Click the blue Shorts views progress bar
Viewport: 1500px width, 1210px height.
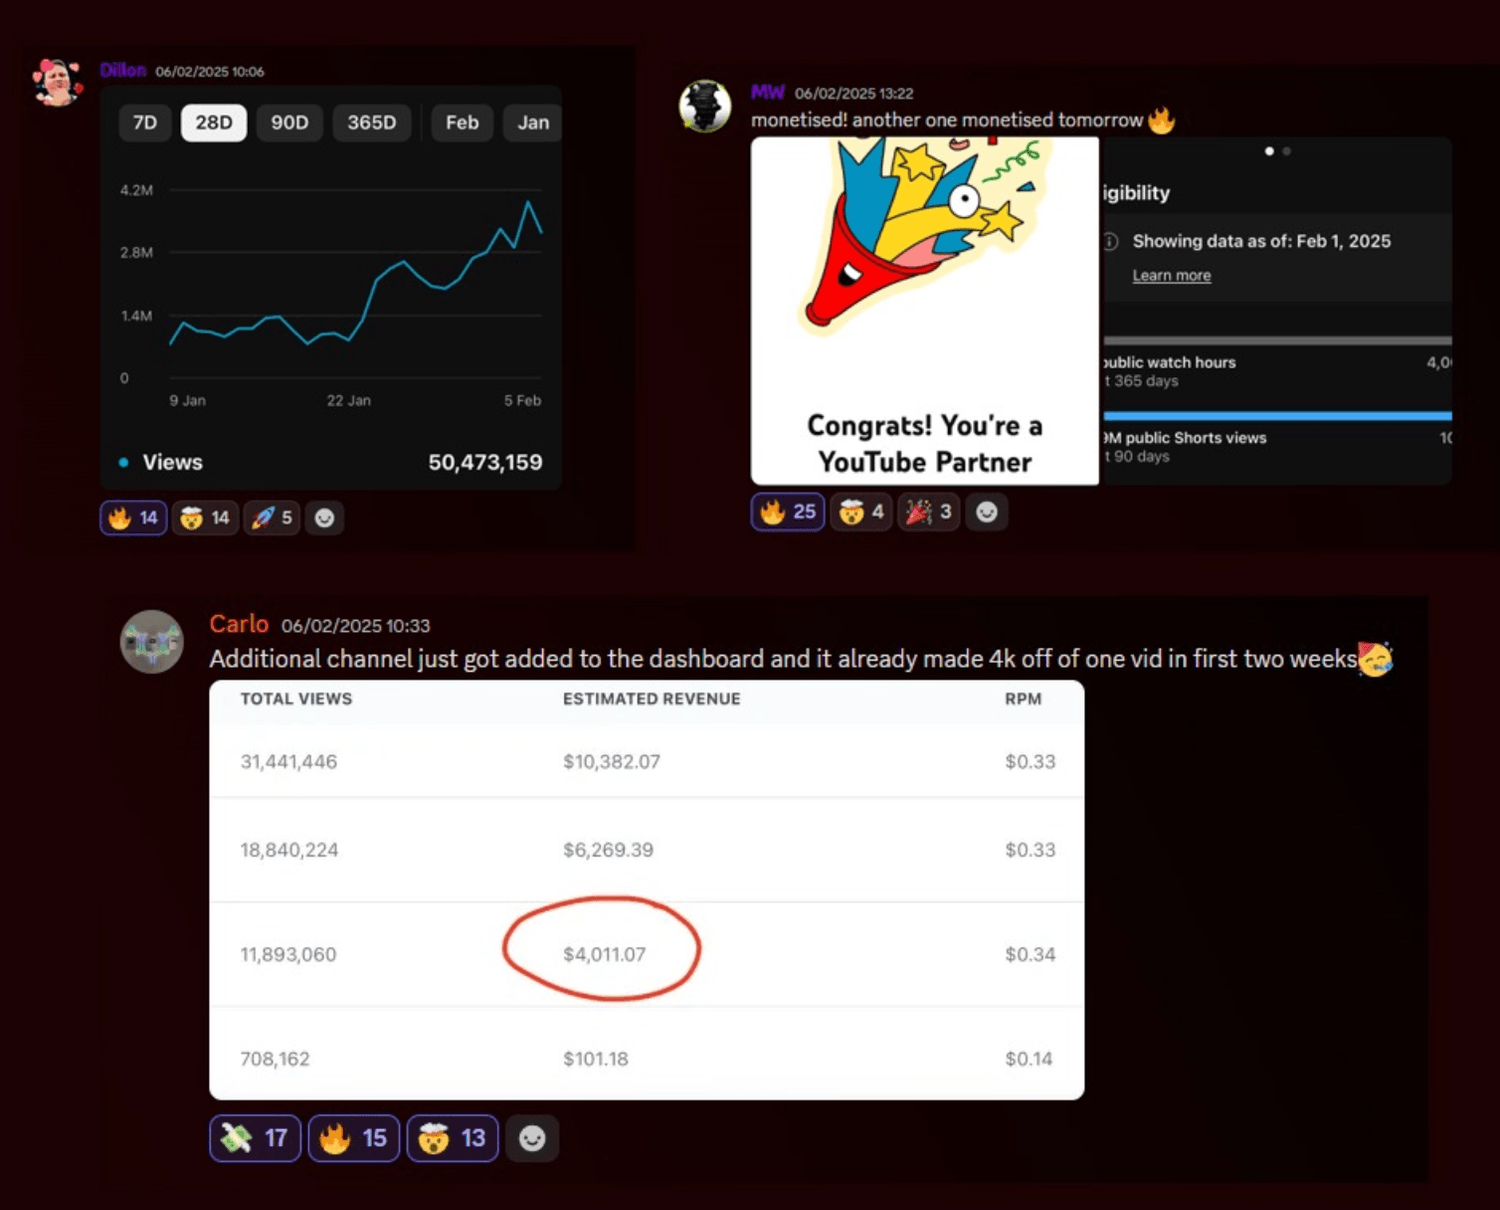click(x=1277, y=416)
